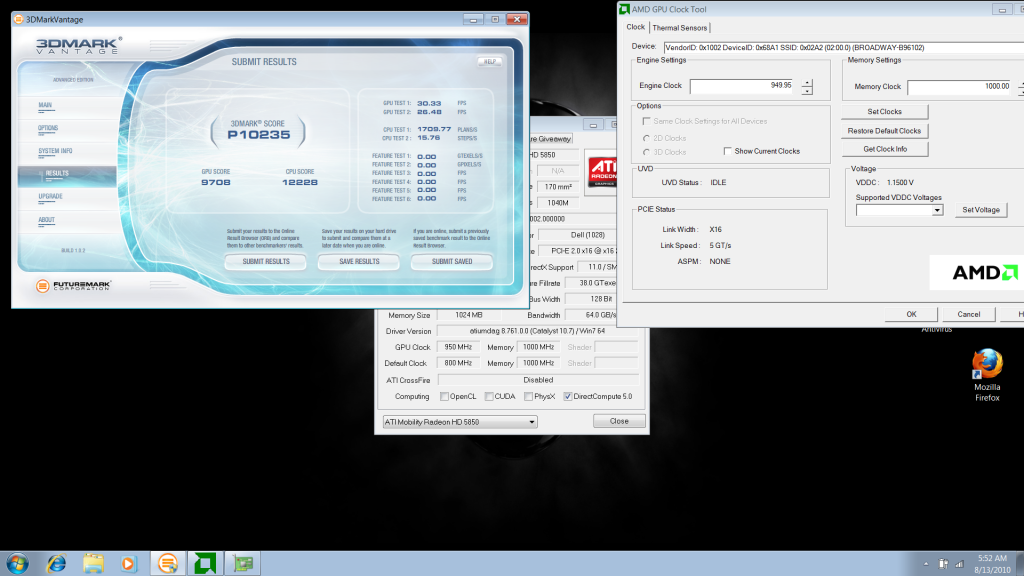The width and height of the screenshot is (1024, 576).
Task: Open MAIN section in 3DMark sidebar
Action: pyautogui.click(x=45, y=105)
